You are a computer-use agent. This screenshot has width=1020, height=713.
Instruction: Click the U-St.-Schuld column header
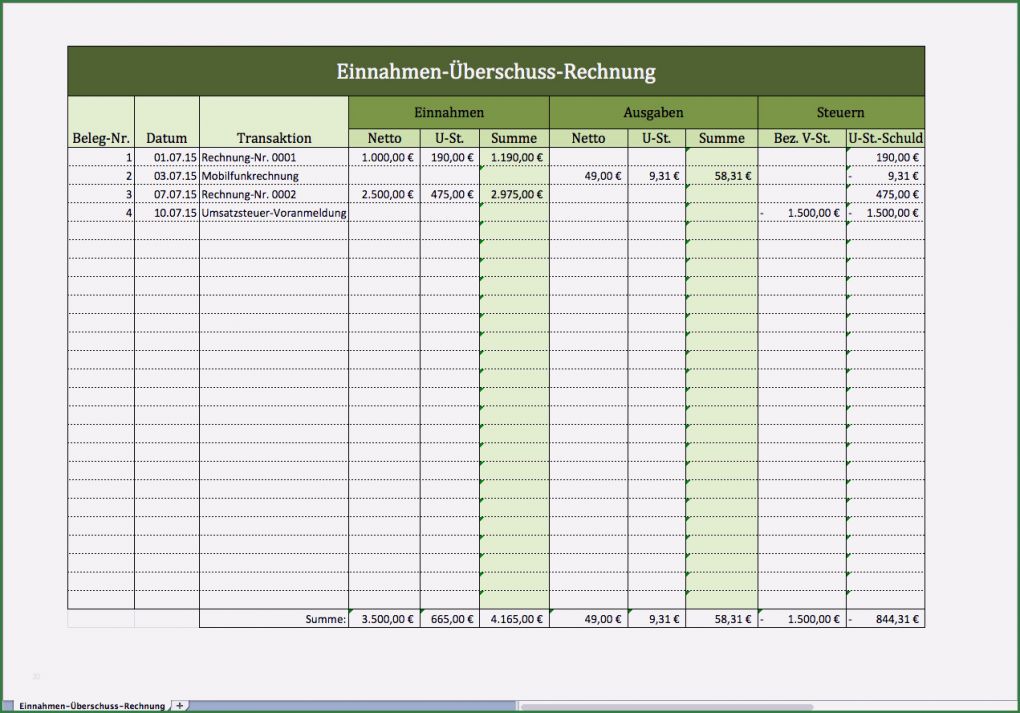[x=885, y=137]
